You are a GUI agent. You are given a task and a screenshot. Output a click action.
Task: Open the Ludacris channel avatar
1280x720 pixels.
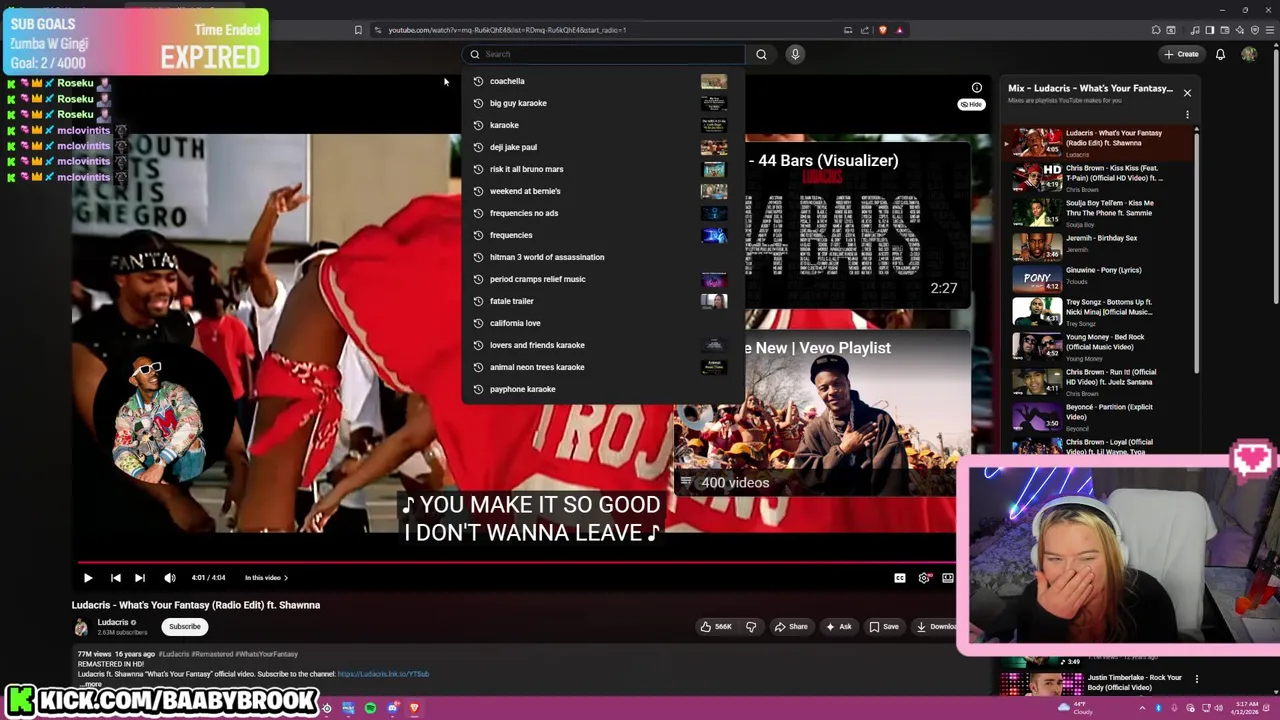[81, 627]
